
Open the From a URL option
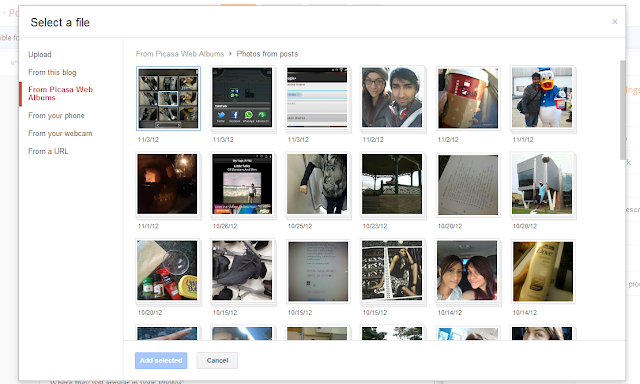[48, 151]
